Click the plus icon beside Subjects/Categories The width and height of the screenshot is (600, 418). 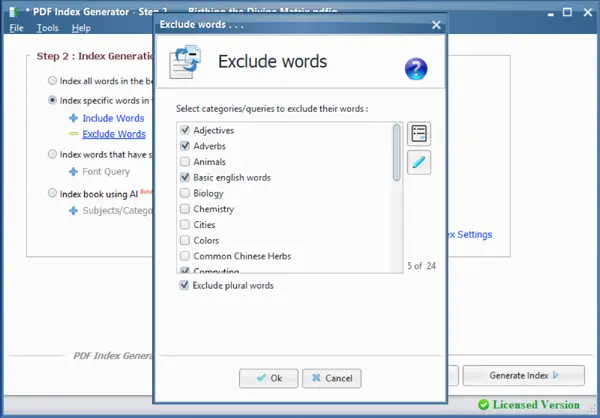(x=73, y=211)
